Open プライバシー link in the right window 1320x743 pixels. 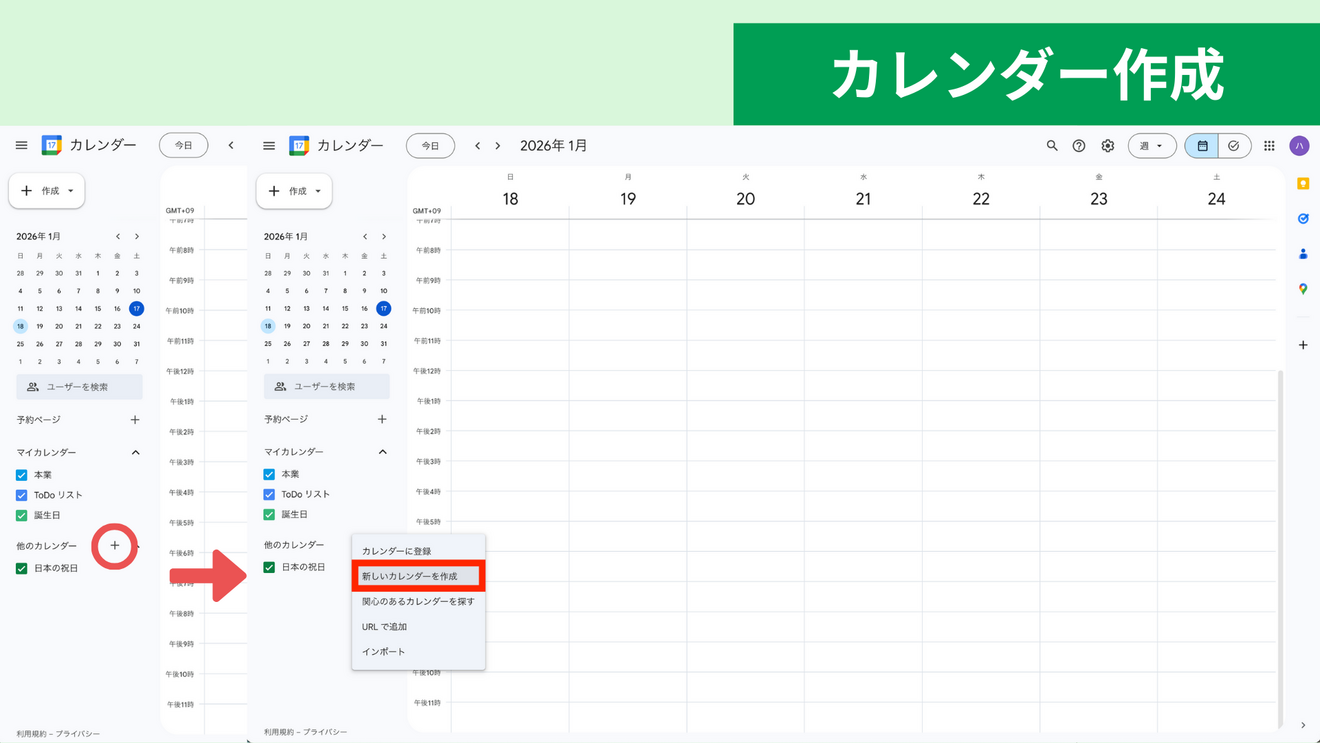[x=325, y=733]
